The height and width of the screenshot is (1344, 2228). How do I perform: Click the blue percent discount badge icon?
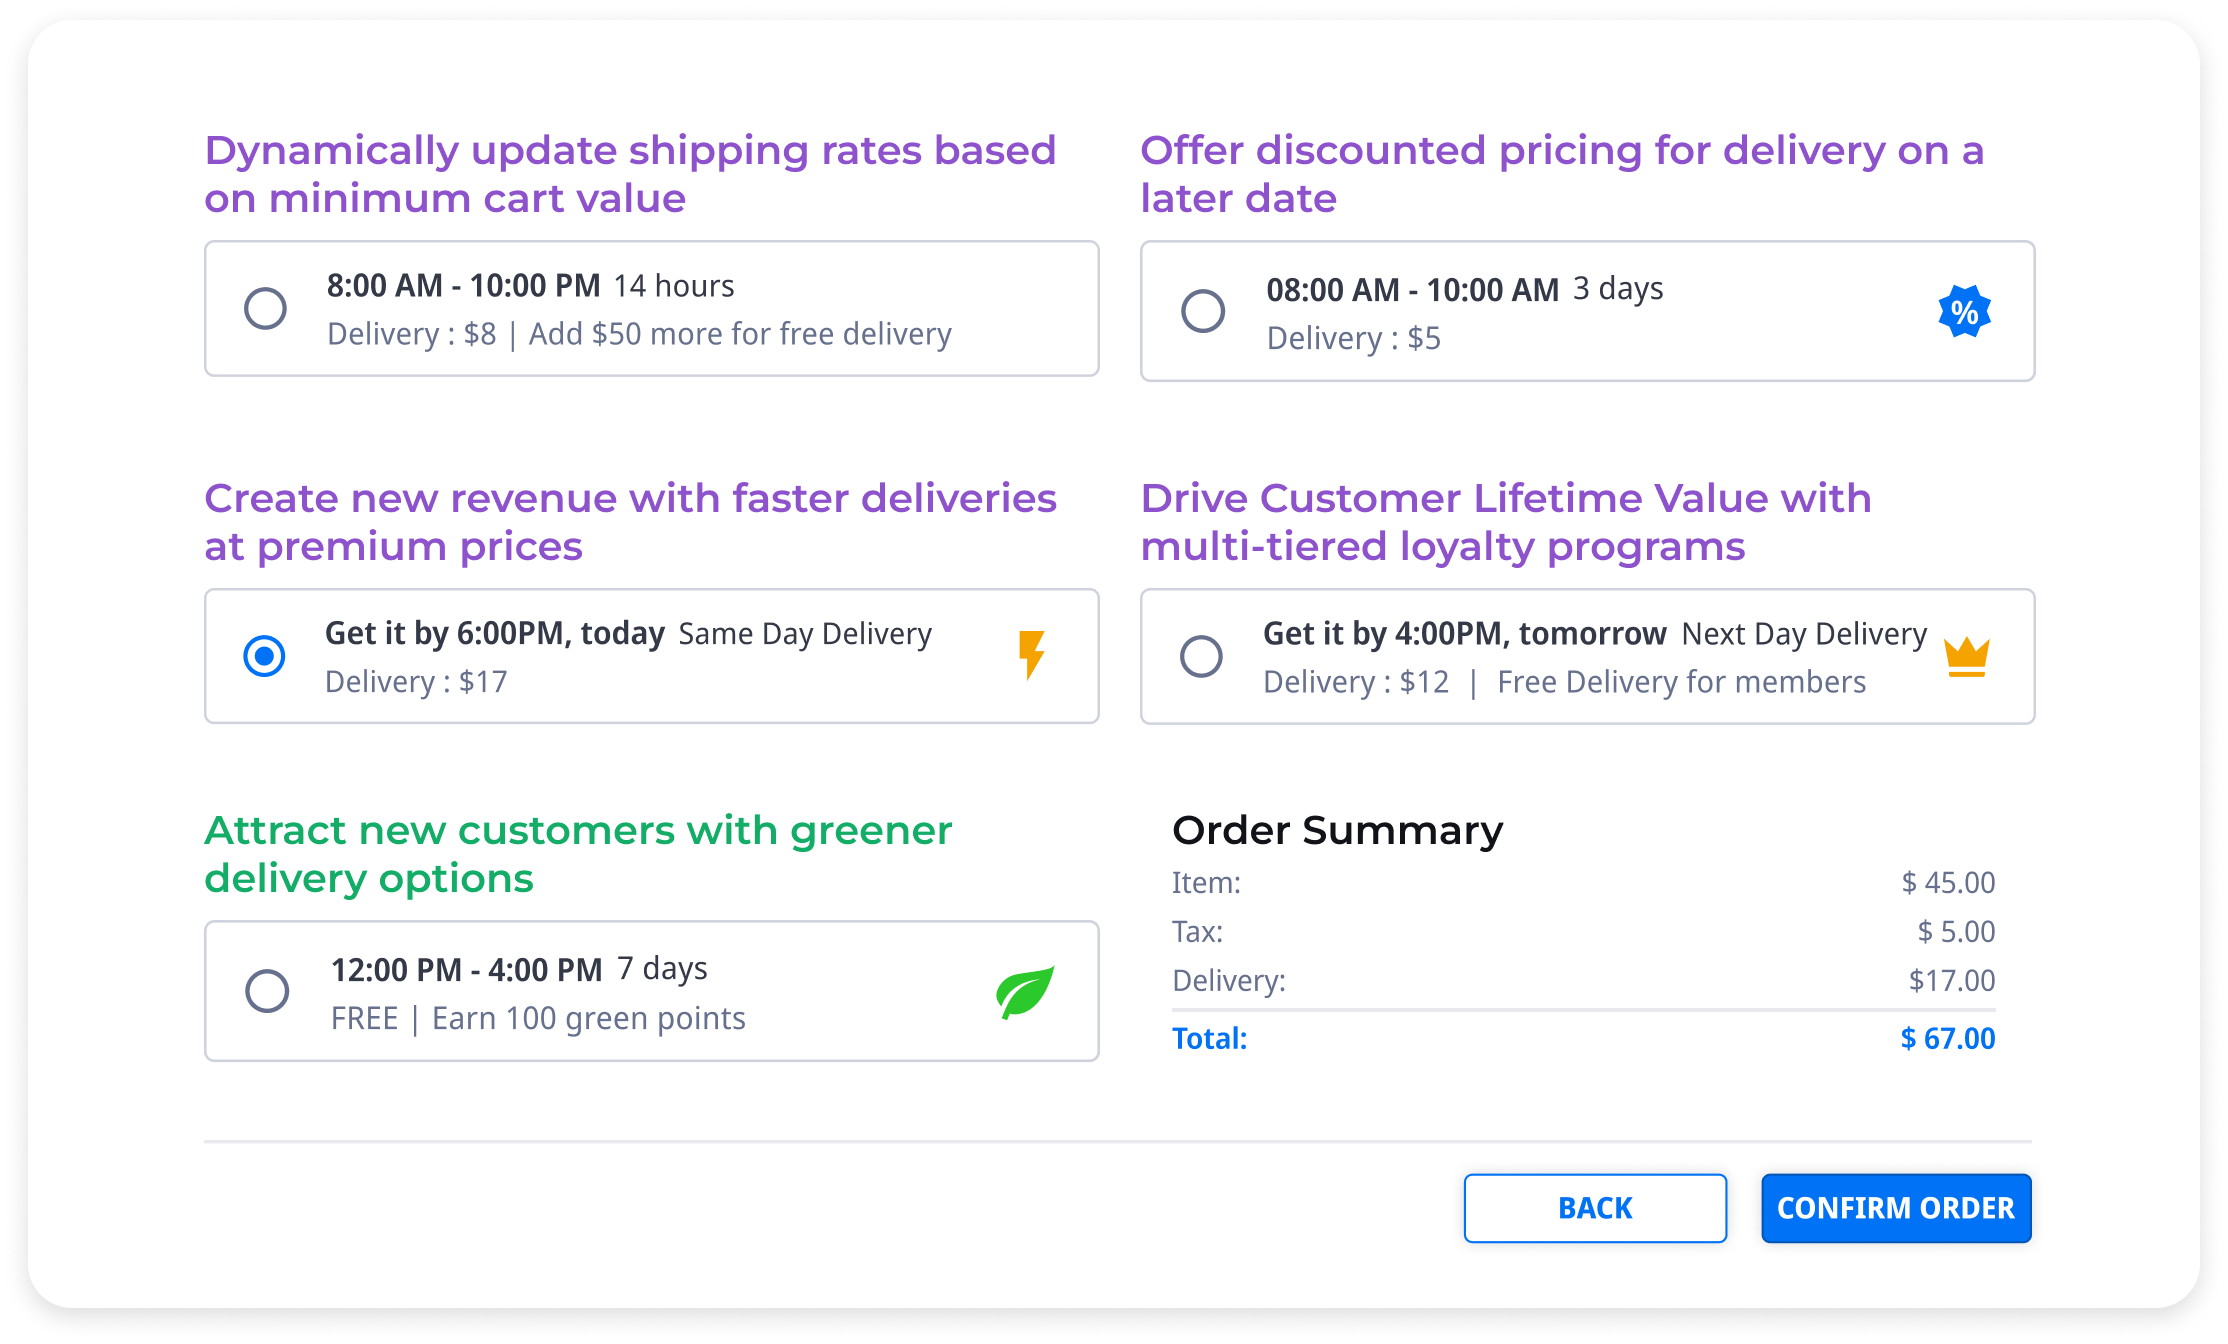click(1964, 312)
